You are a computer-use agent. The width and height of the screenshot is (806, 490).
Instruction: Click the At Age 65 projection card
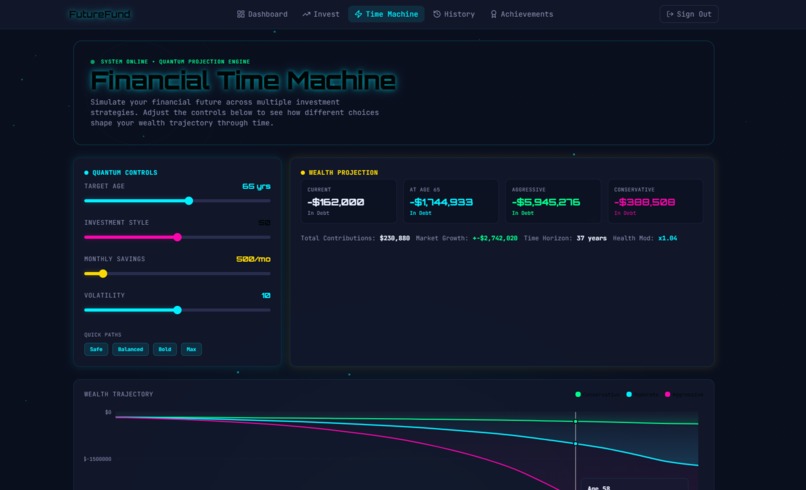tap(450, 201)
